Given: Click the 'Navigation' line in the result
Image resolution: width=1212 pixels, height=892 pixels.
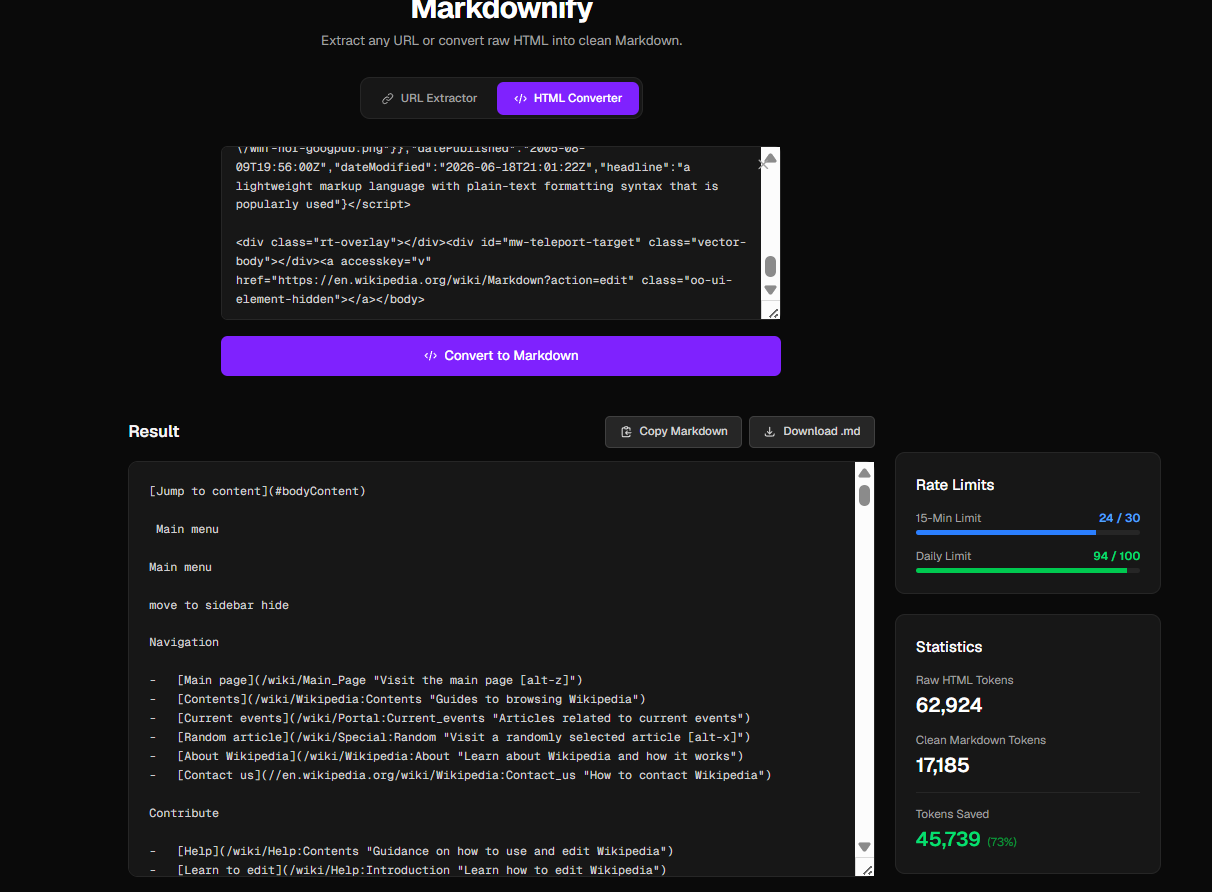Looking at the screenshot, I should tap(184, 642).
